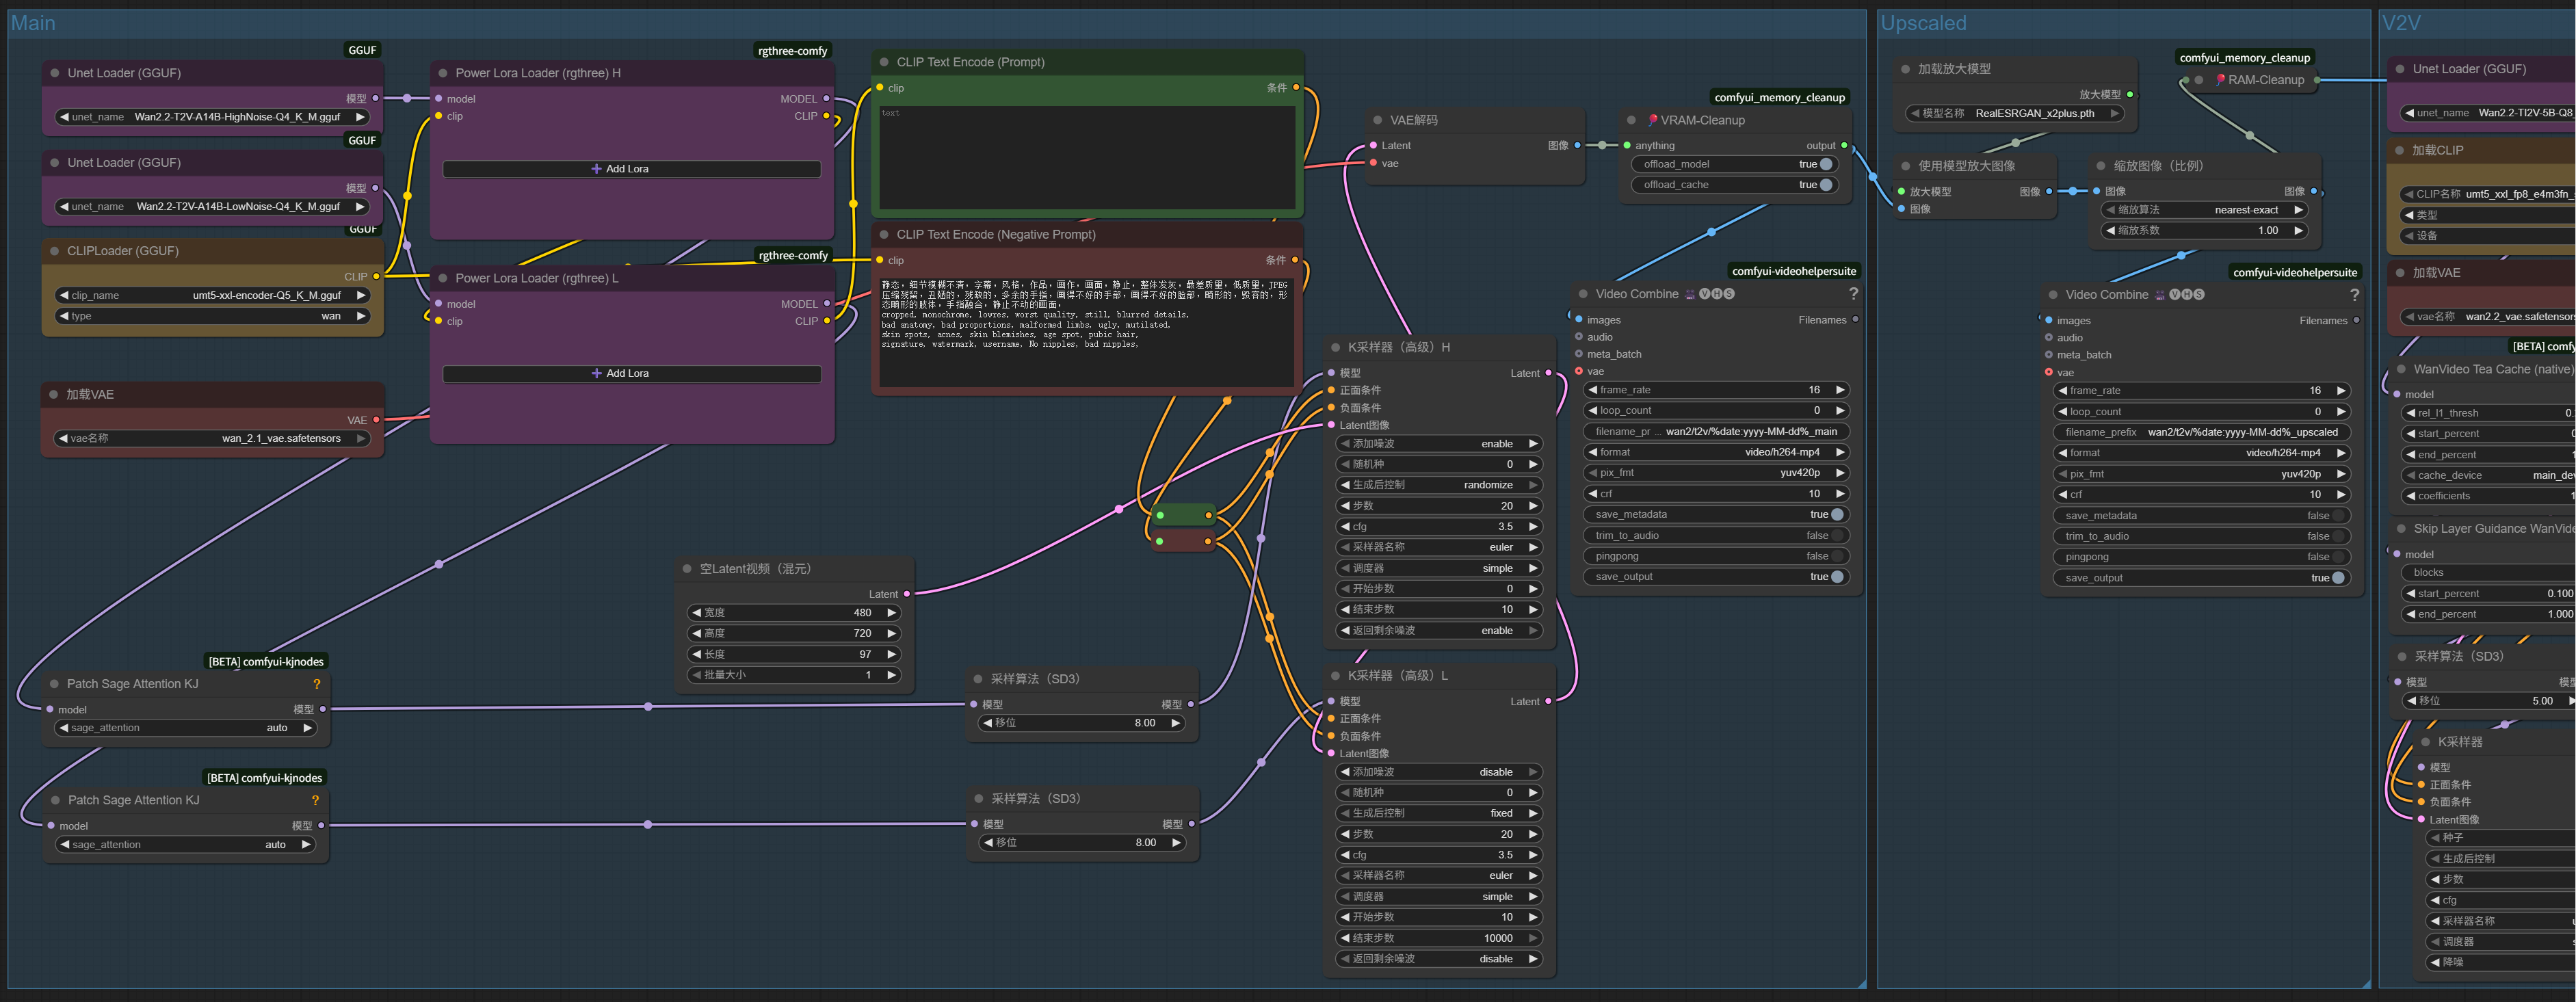2576x1002 pixels.
Task: Toggle offload_model in VRAM-Cleanup node
Action: click(x=1825, y=164)
